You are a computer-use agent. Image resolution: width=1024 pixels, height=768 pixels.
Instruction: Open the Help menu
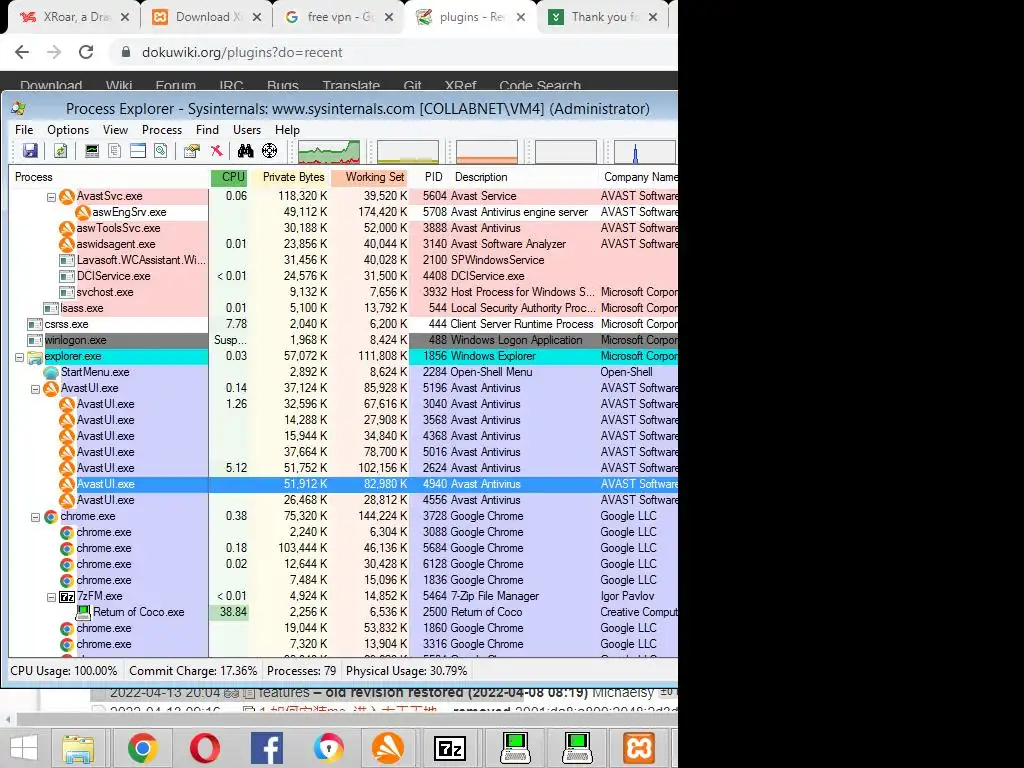(287, 130)
